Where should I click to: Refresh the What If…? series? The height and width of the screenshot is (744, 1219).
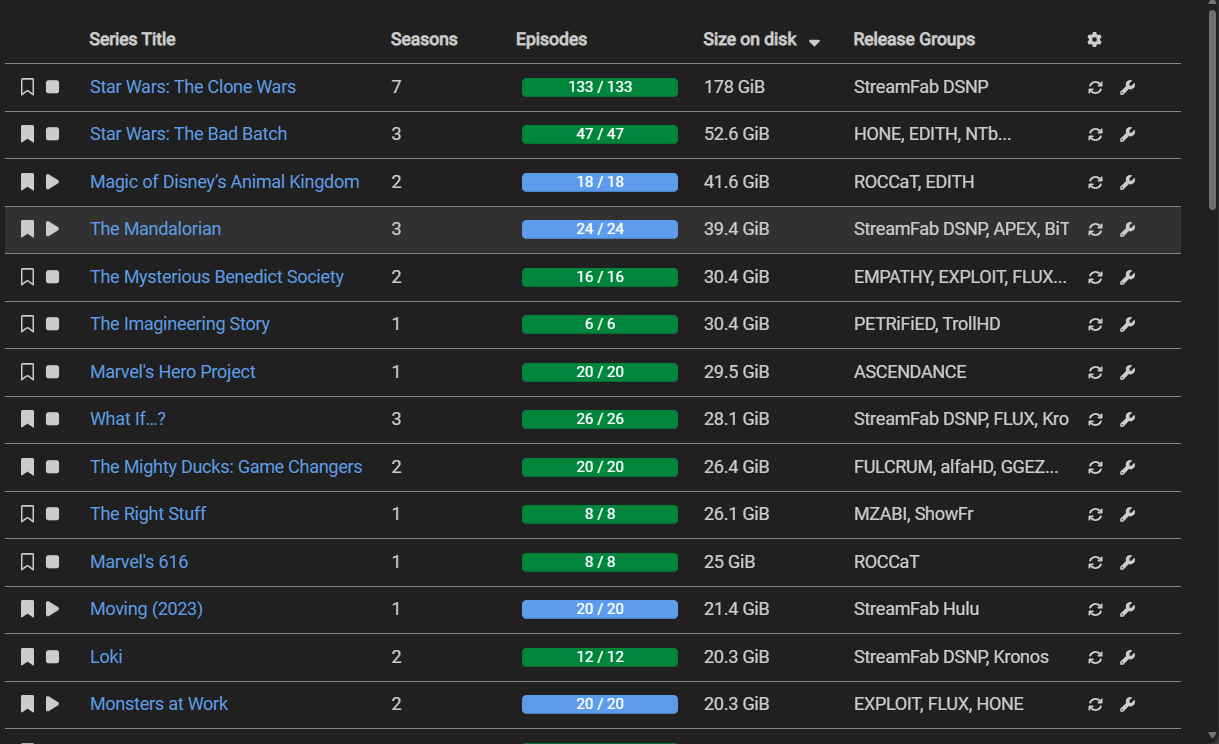[1095, 419]
